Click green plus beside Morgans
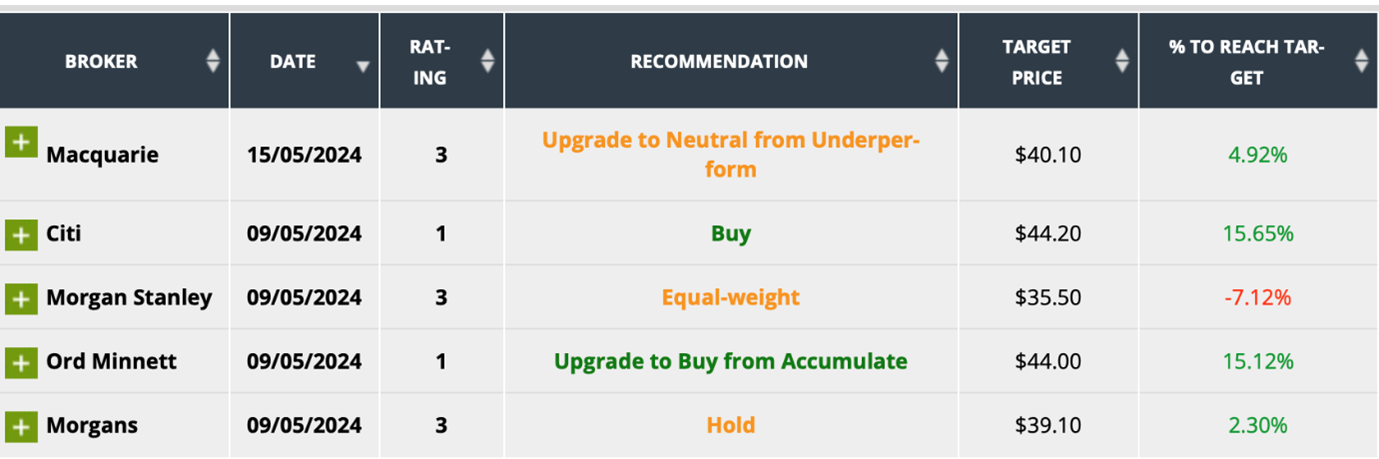The width and height of the screenshot is (1379, 459). (20, 426)
